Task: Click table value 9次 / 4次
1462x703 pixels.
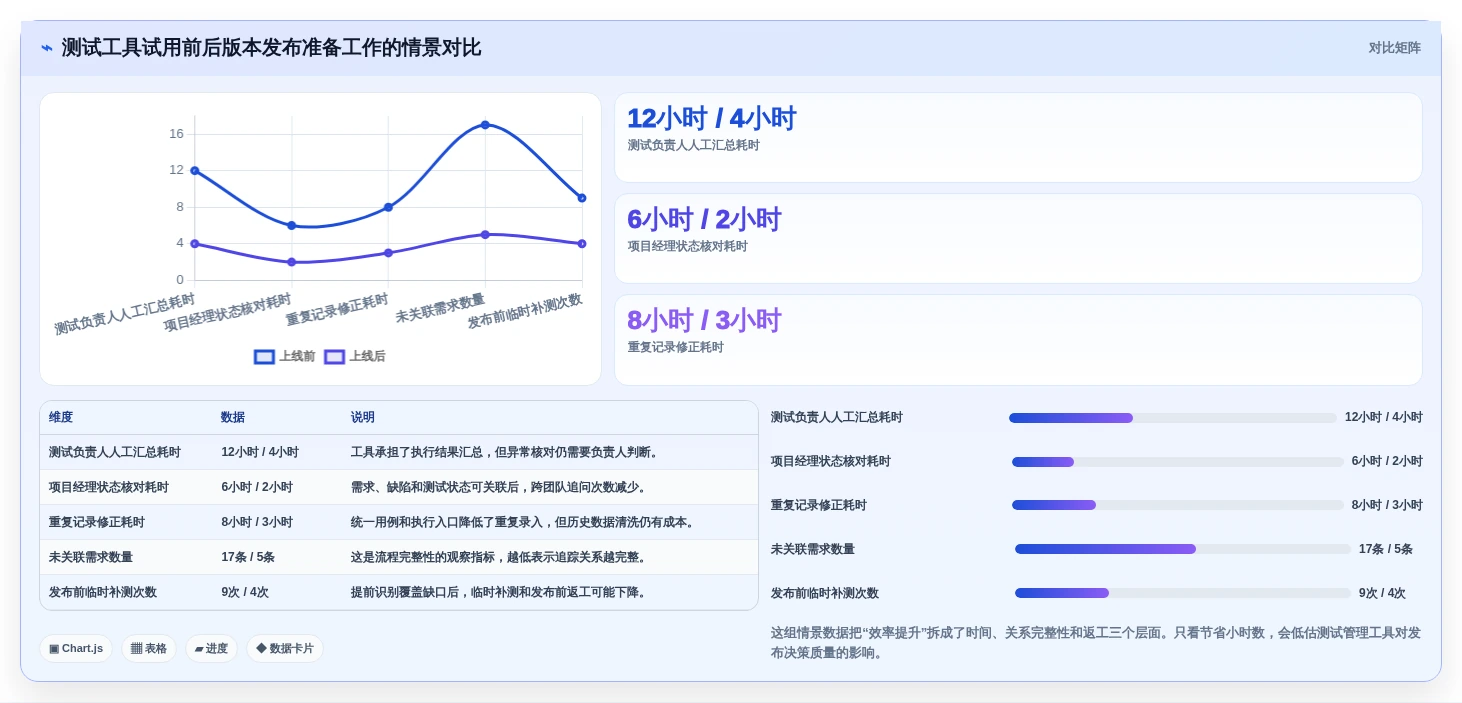Action: point(245,593)
